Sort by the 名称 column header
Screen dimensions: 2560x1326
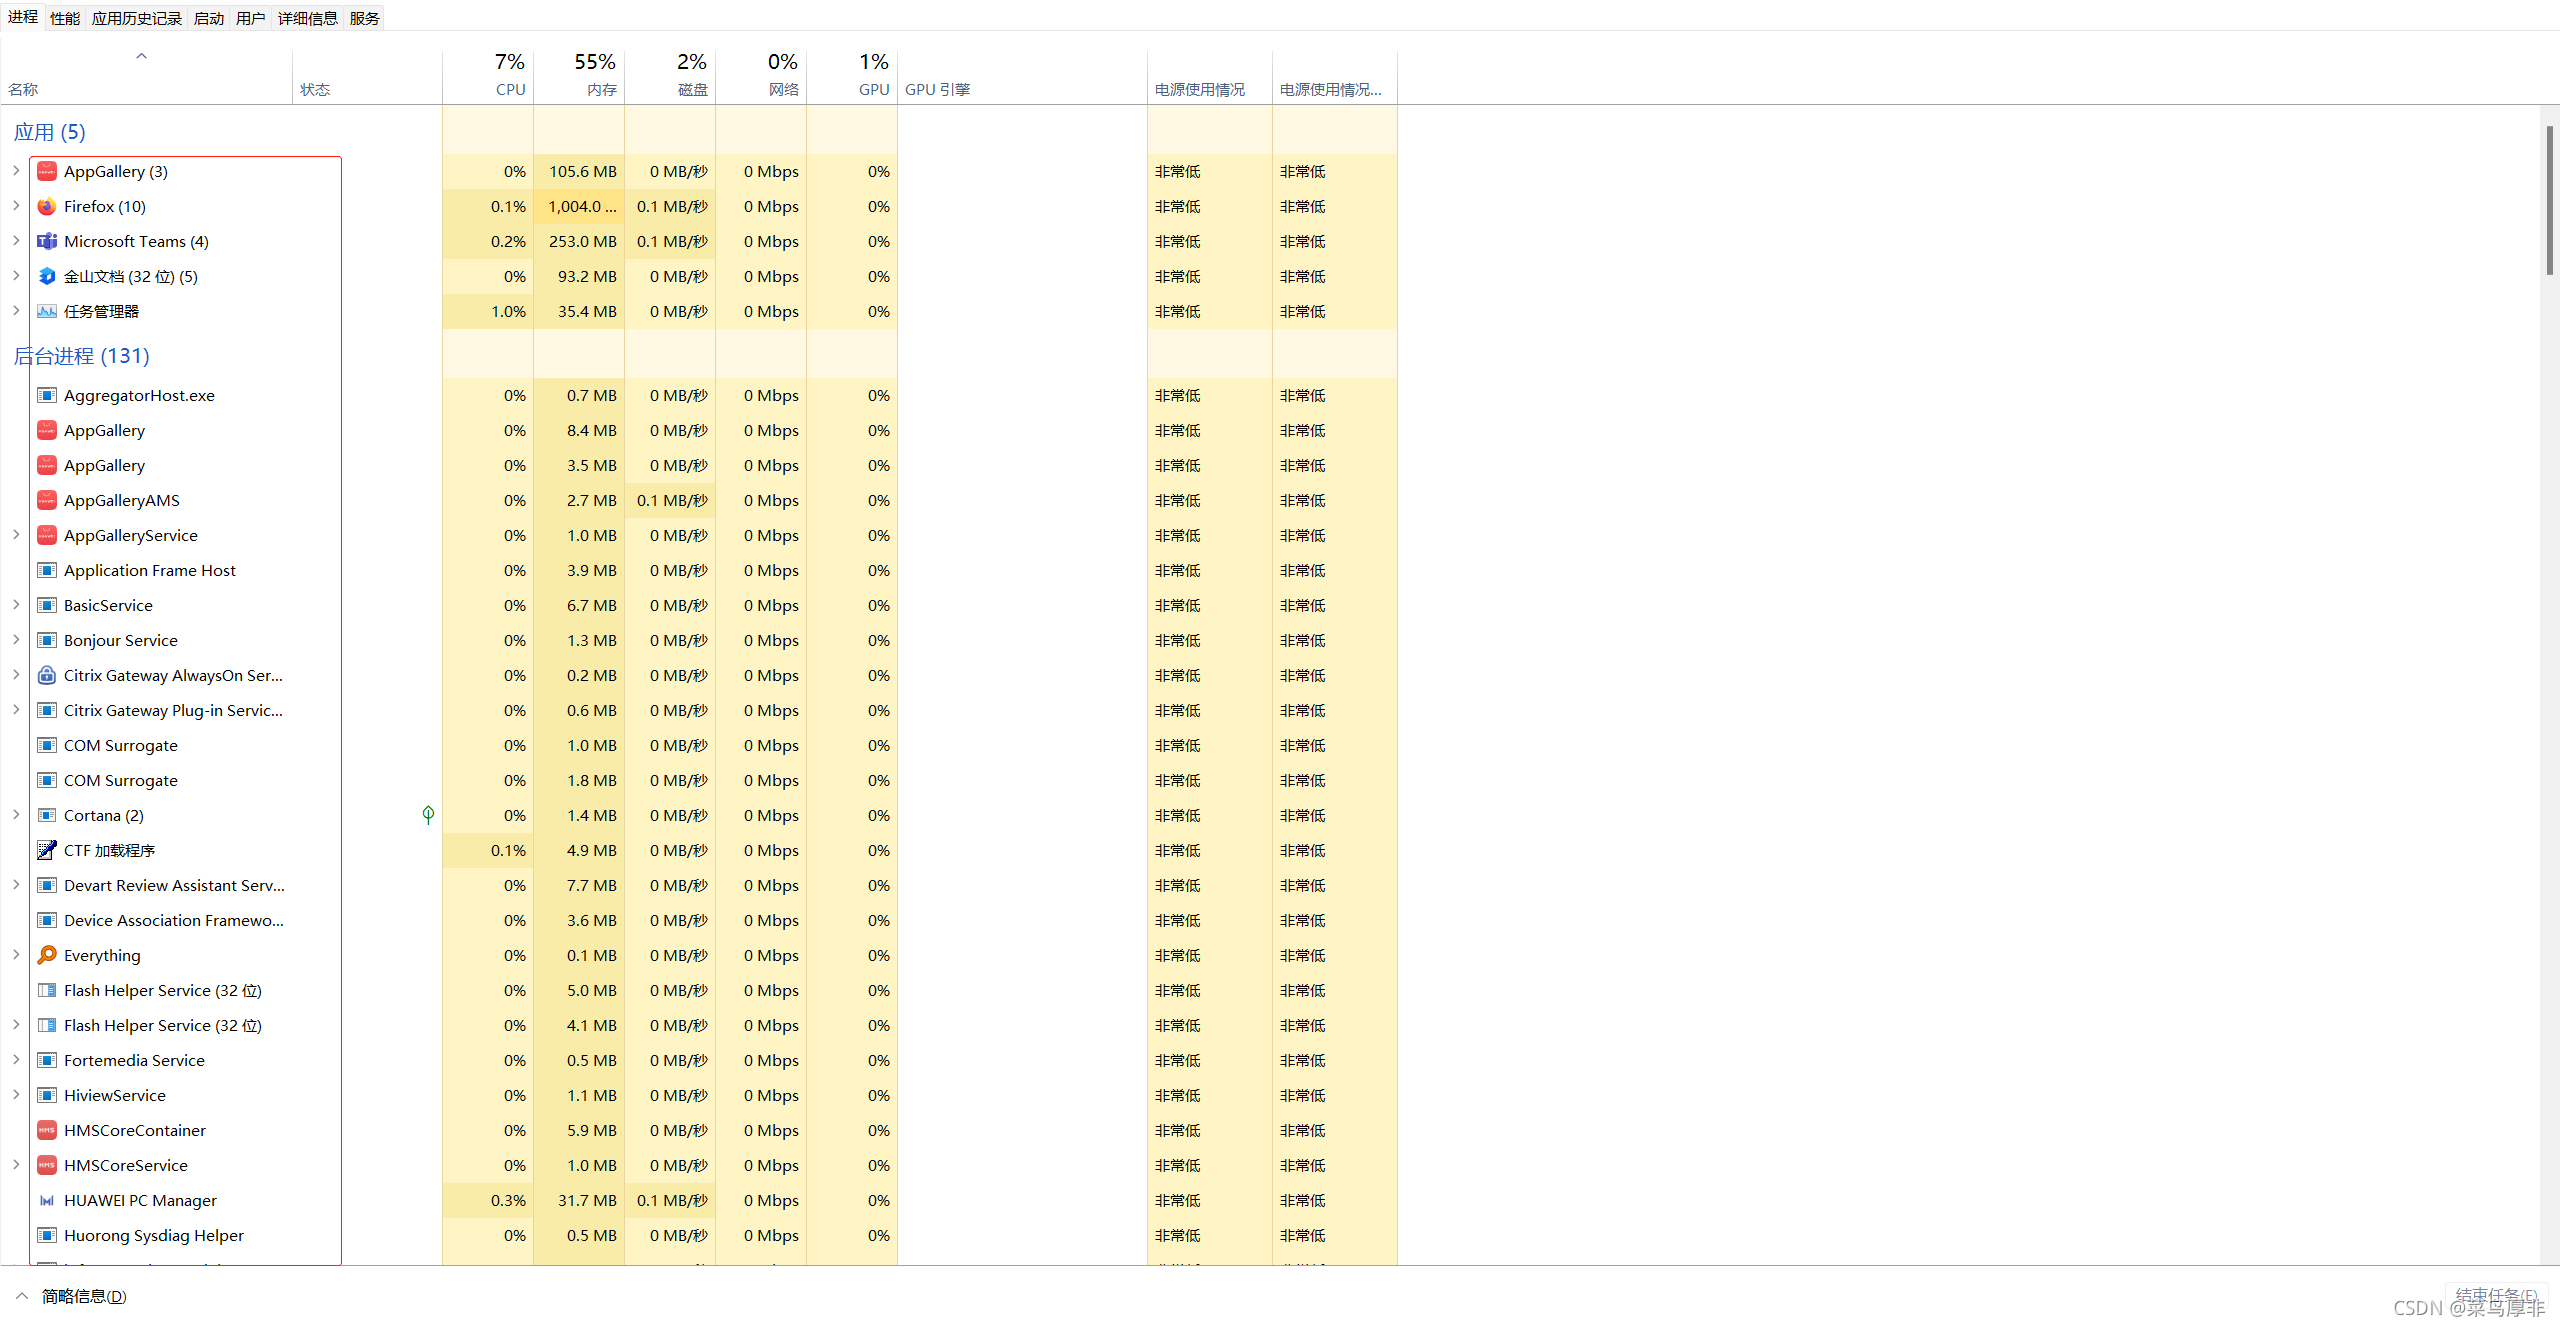tap(146, 76)
